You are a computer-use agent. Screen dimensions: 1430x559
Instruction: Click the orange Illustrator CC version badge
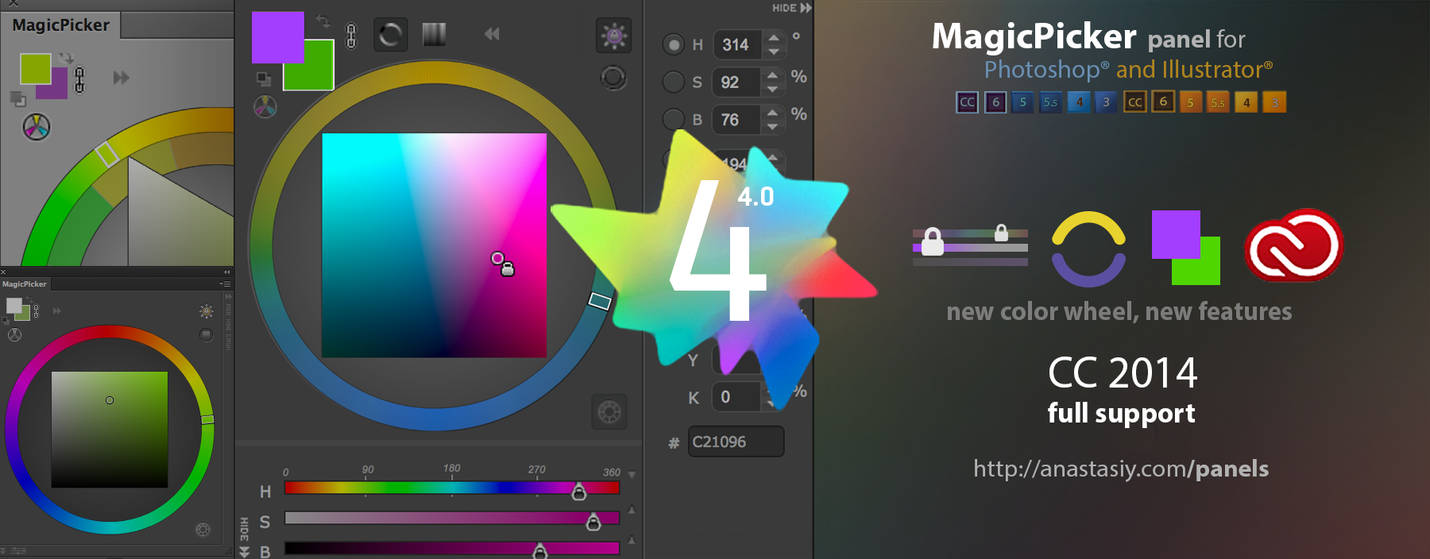point(1134,102)
